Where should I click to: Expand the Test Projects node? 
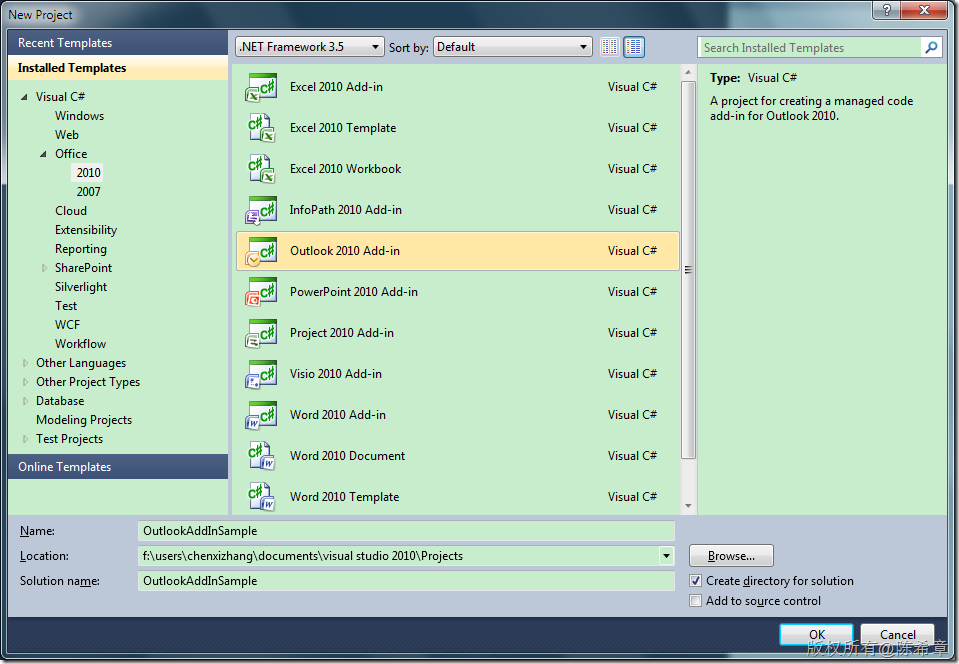tap(25, 439)
